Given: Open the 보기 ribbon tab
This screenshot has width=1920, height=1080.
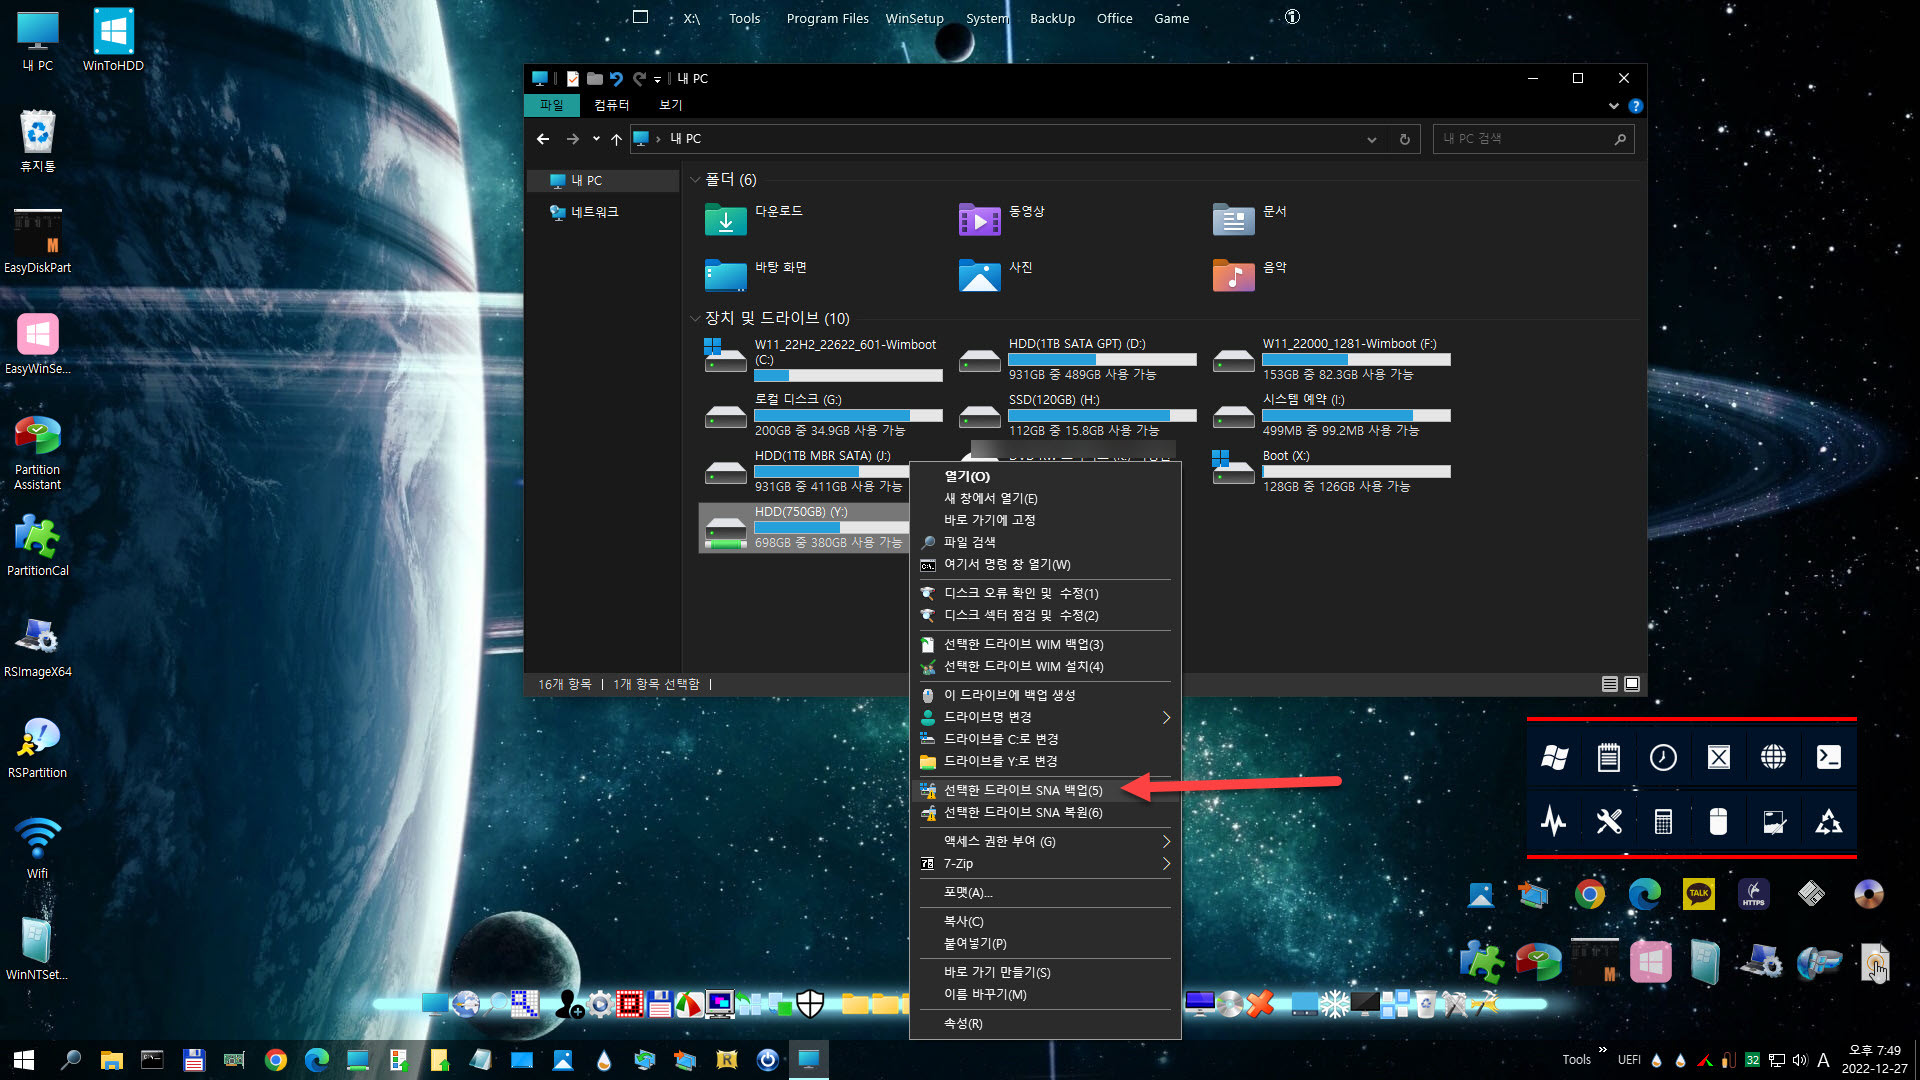Looking at the screenshot, I should [x=671, y=105].
